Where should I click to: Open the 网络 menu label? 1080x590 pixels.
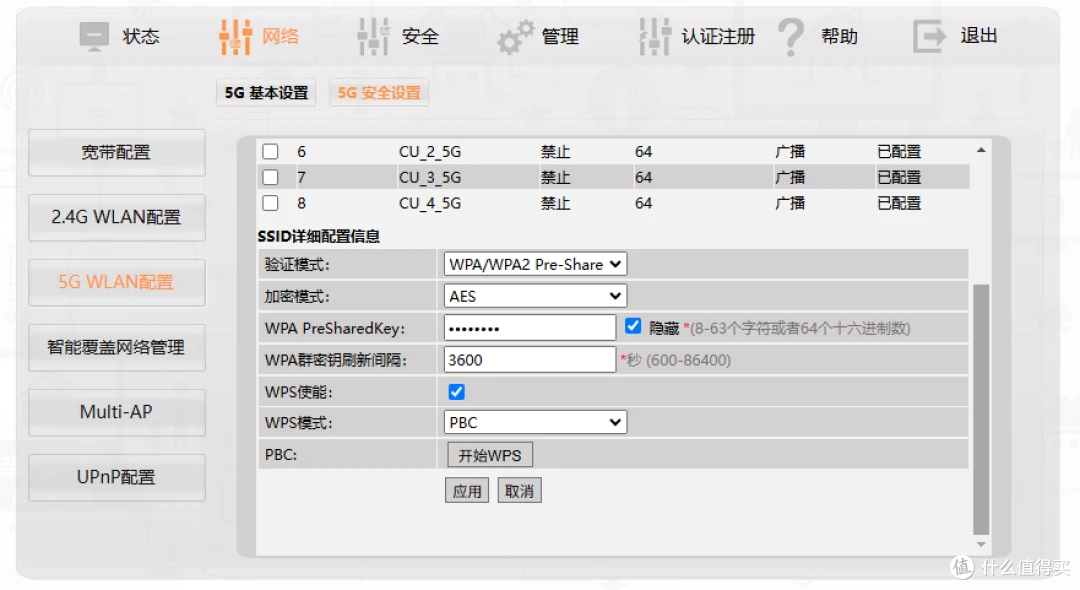tap(280, 36)
